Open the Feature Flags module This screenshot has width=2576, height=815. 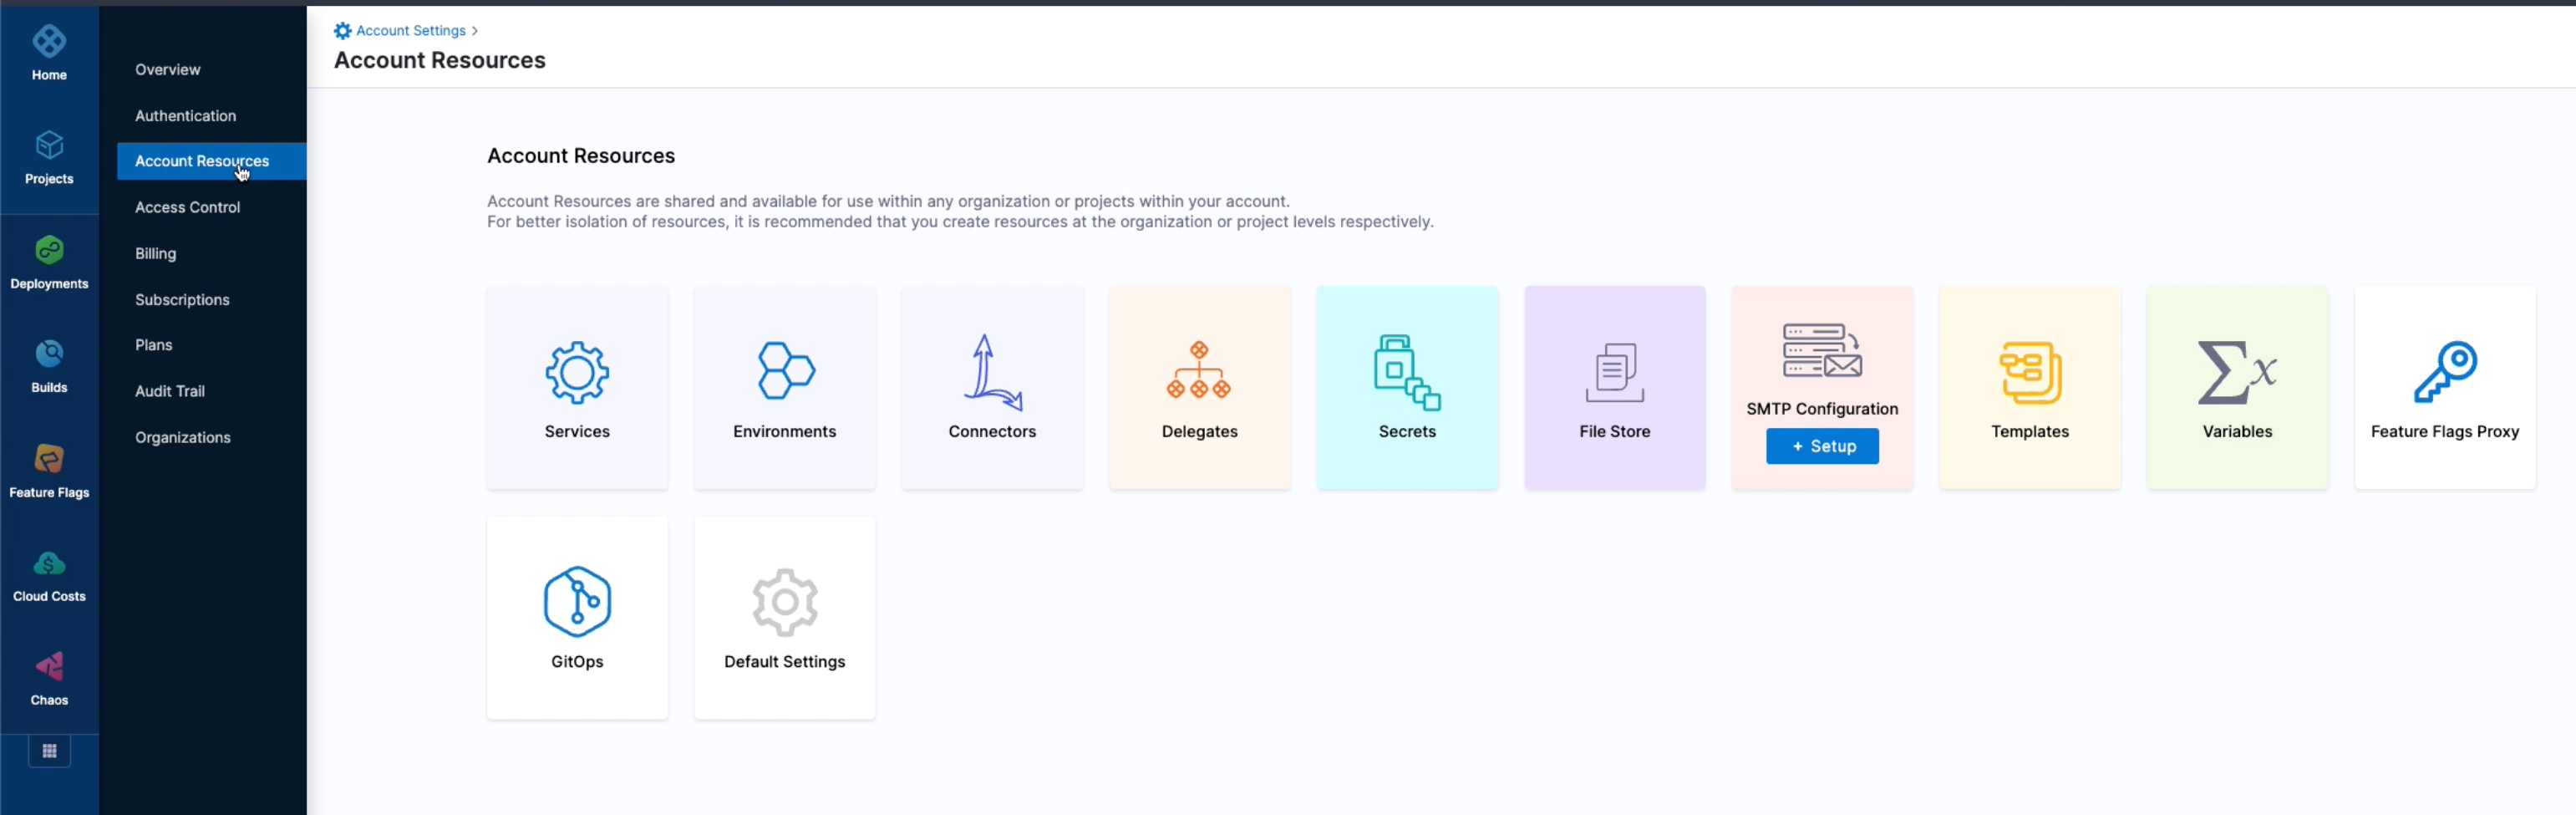(x=48, y=470)
